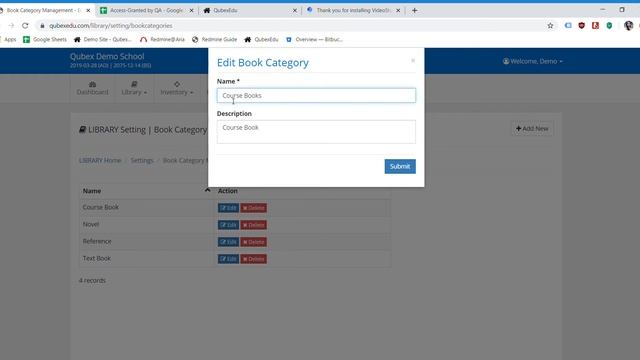Click the Add New button
The image size is (640, 360).
point(532,129)
